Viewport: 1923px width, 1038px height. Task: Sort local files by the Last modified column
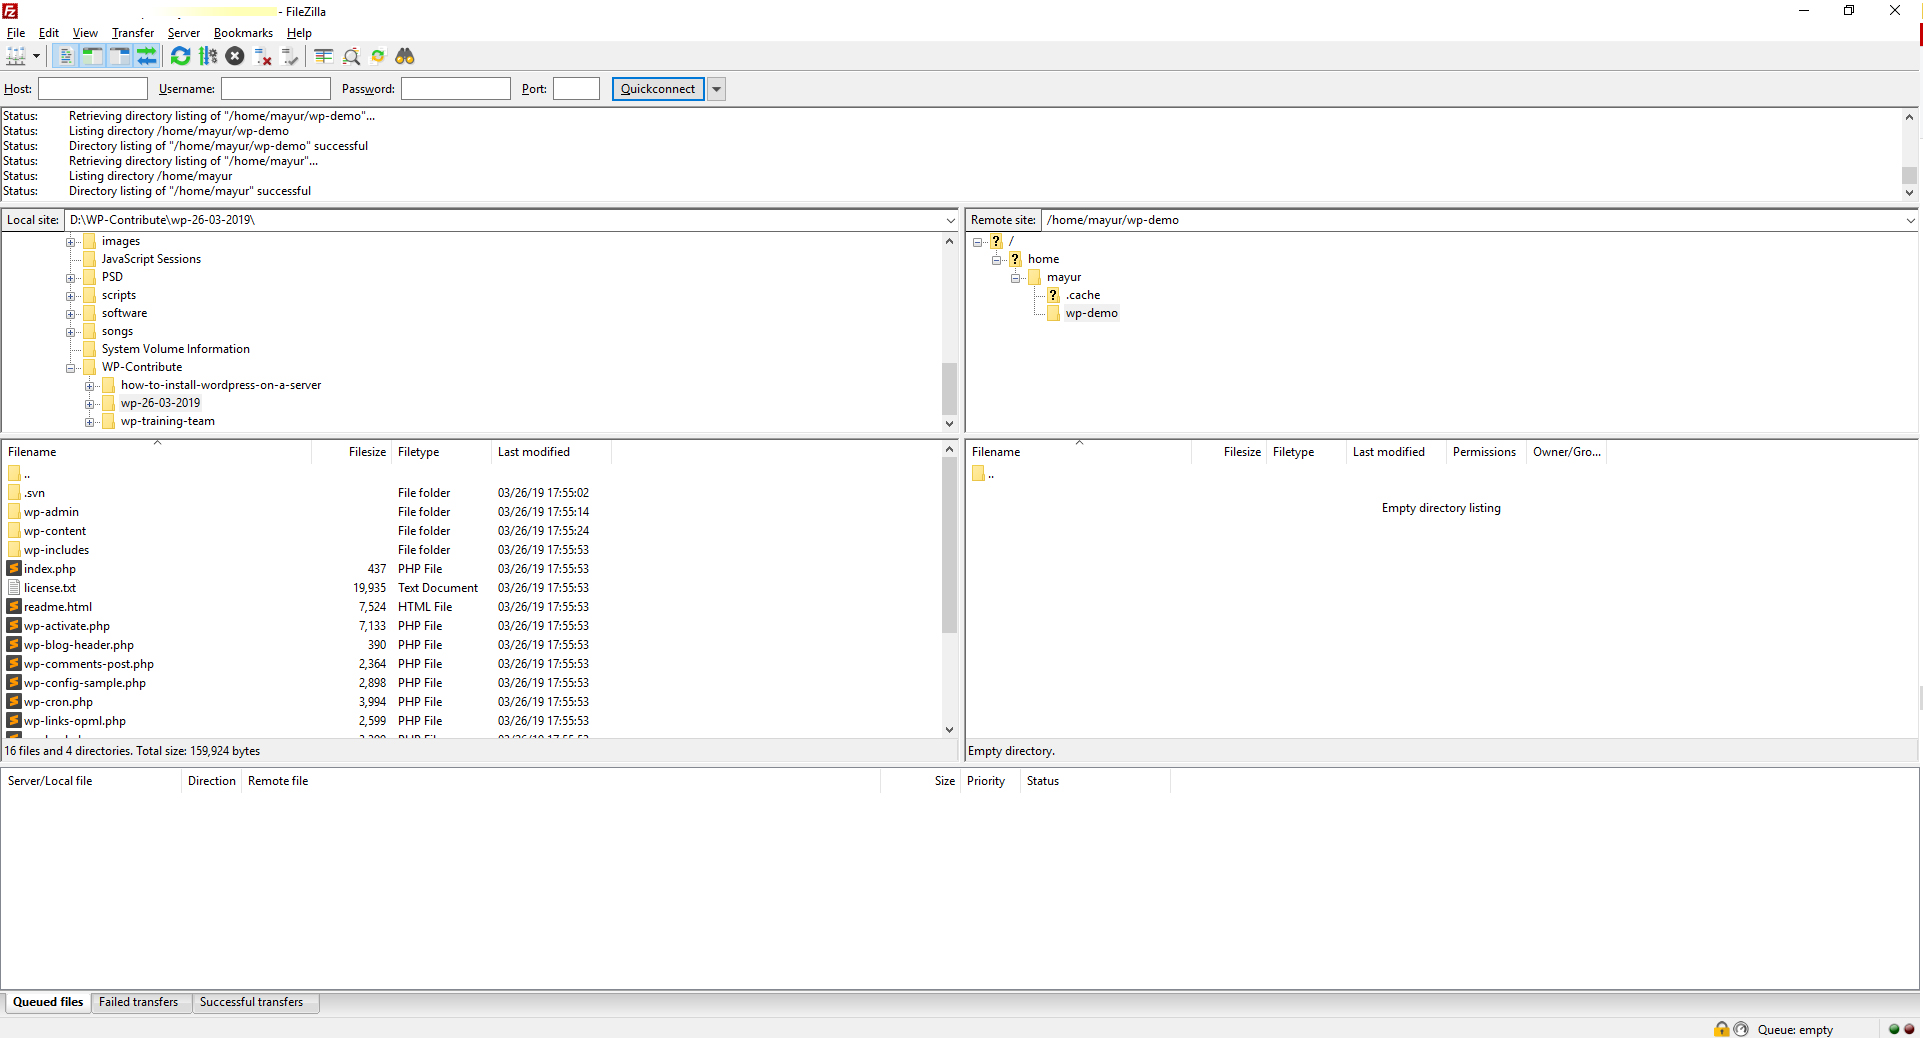point(551,452)
